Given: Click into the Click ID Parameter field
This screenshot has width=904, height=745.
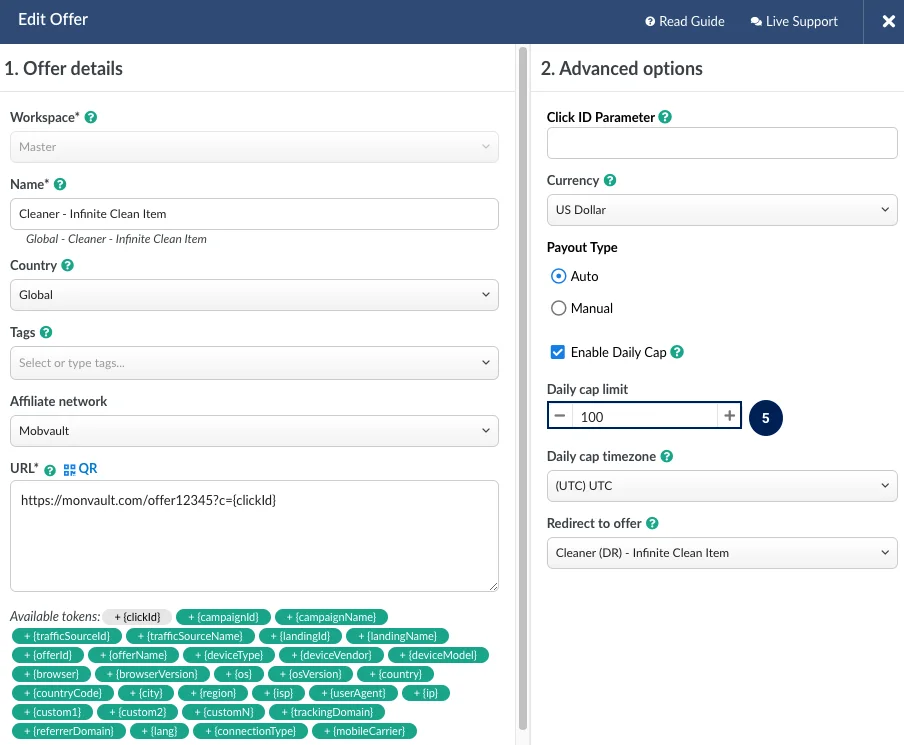Looking at the screenshot, I should [721, 144].
